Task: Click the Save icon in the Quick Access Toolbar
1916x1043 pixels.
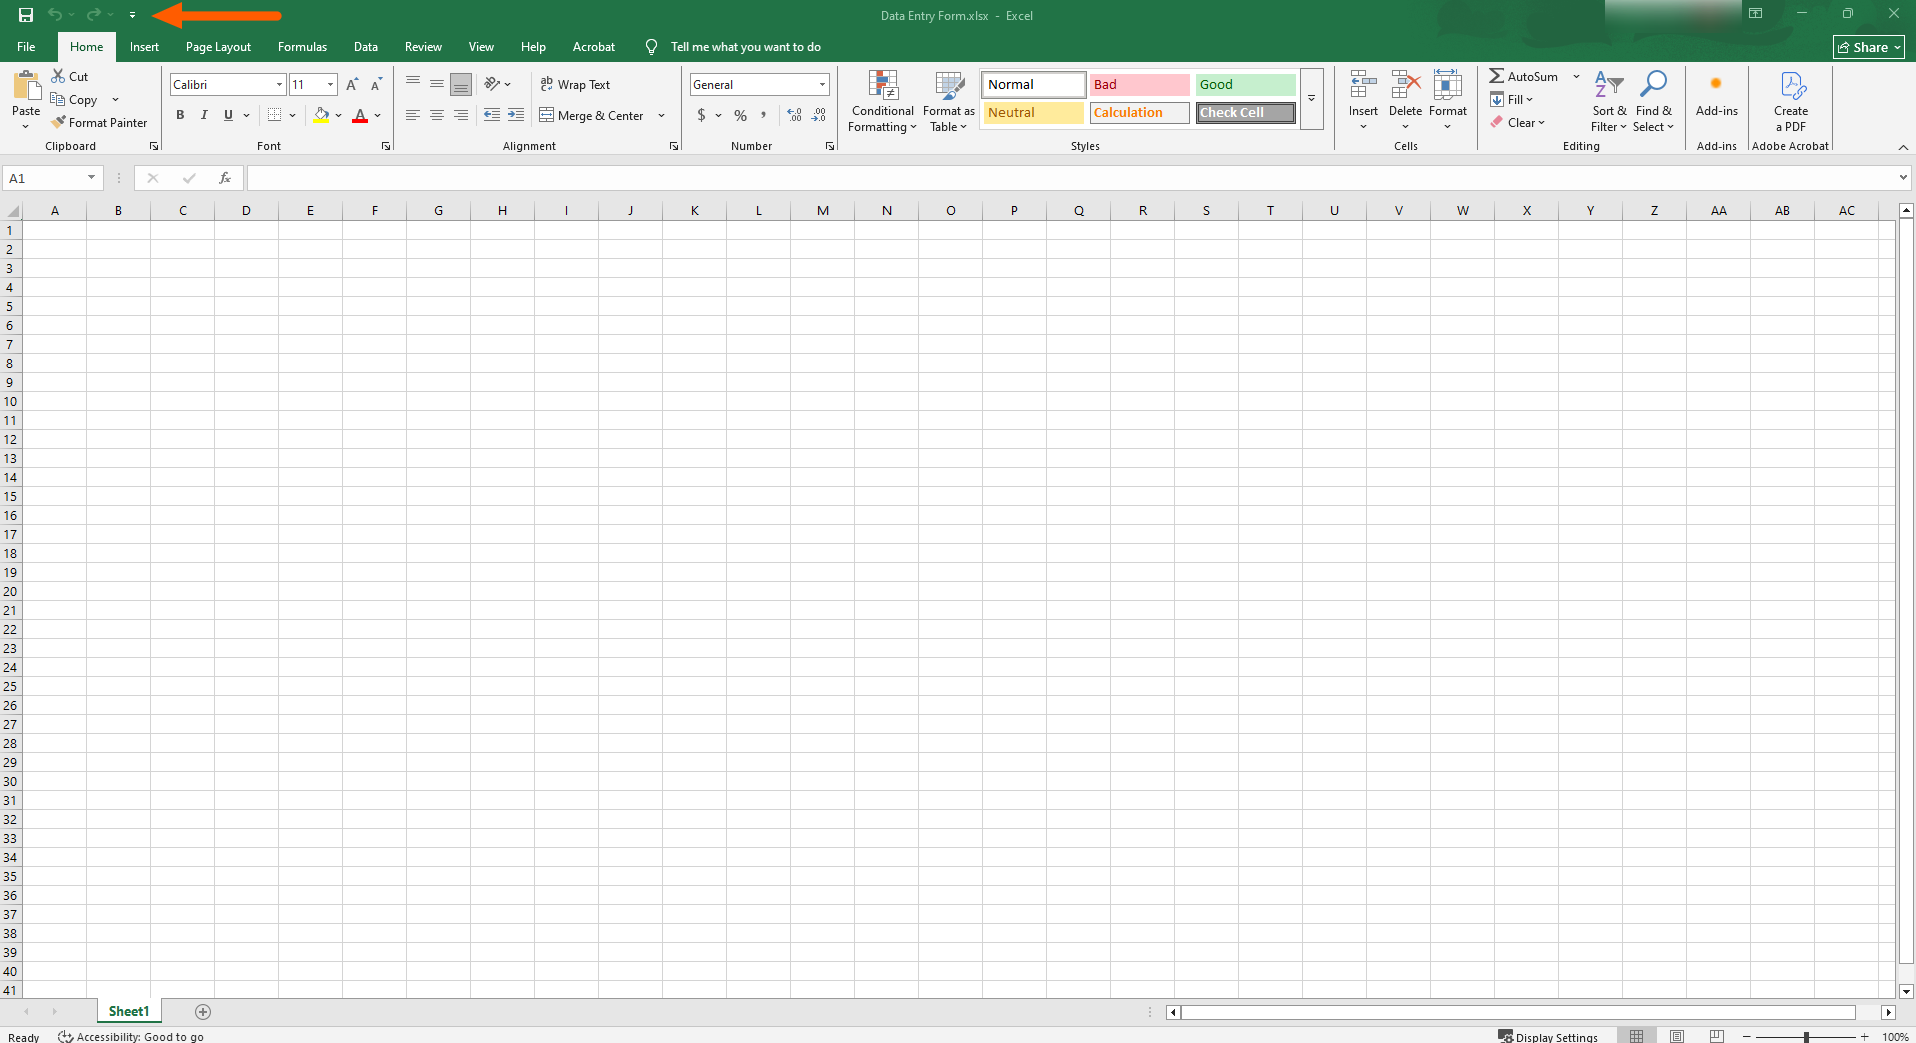Action: click(26, 15)
